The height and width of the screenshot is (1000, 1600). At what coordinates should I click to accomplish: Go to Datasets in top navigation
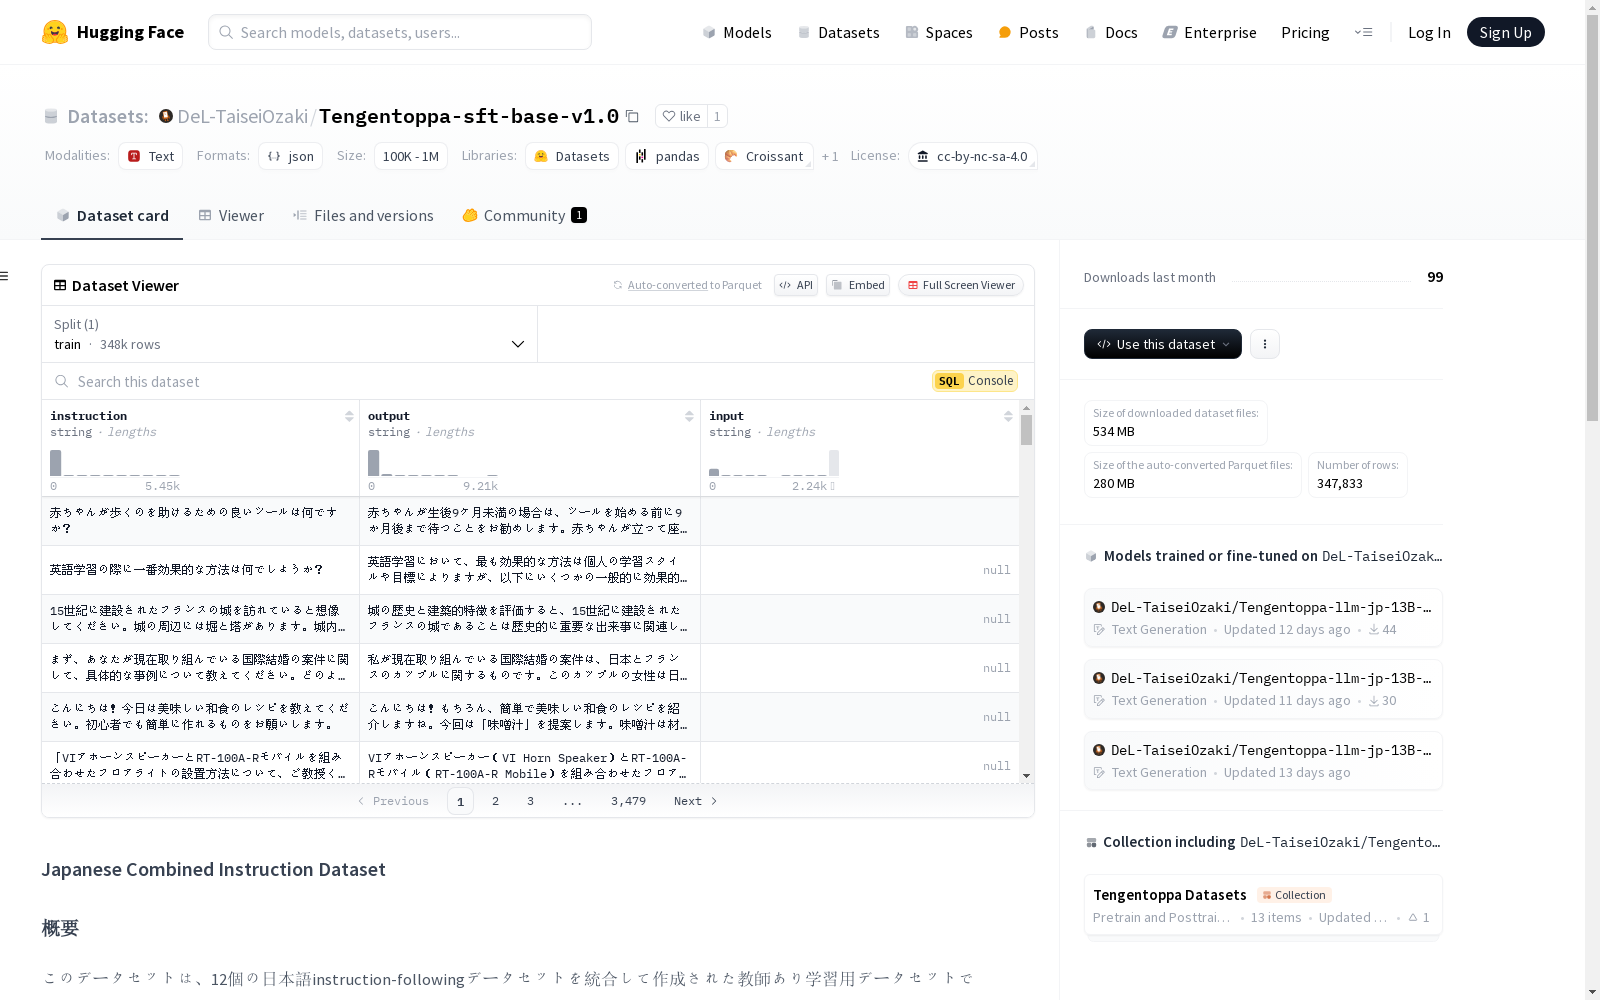coord(838,32)
